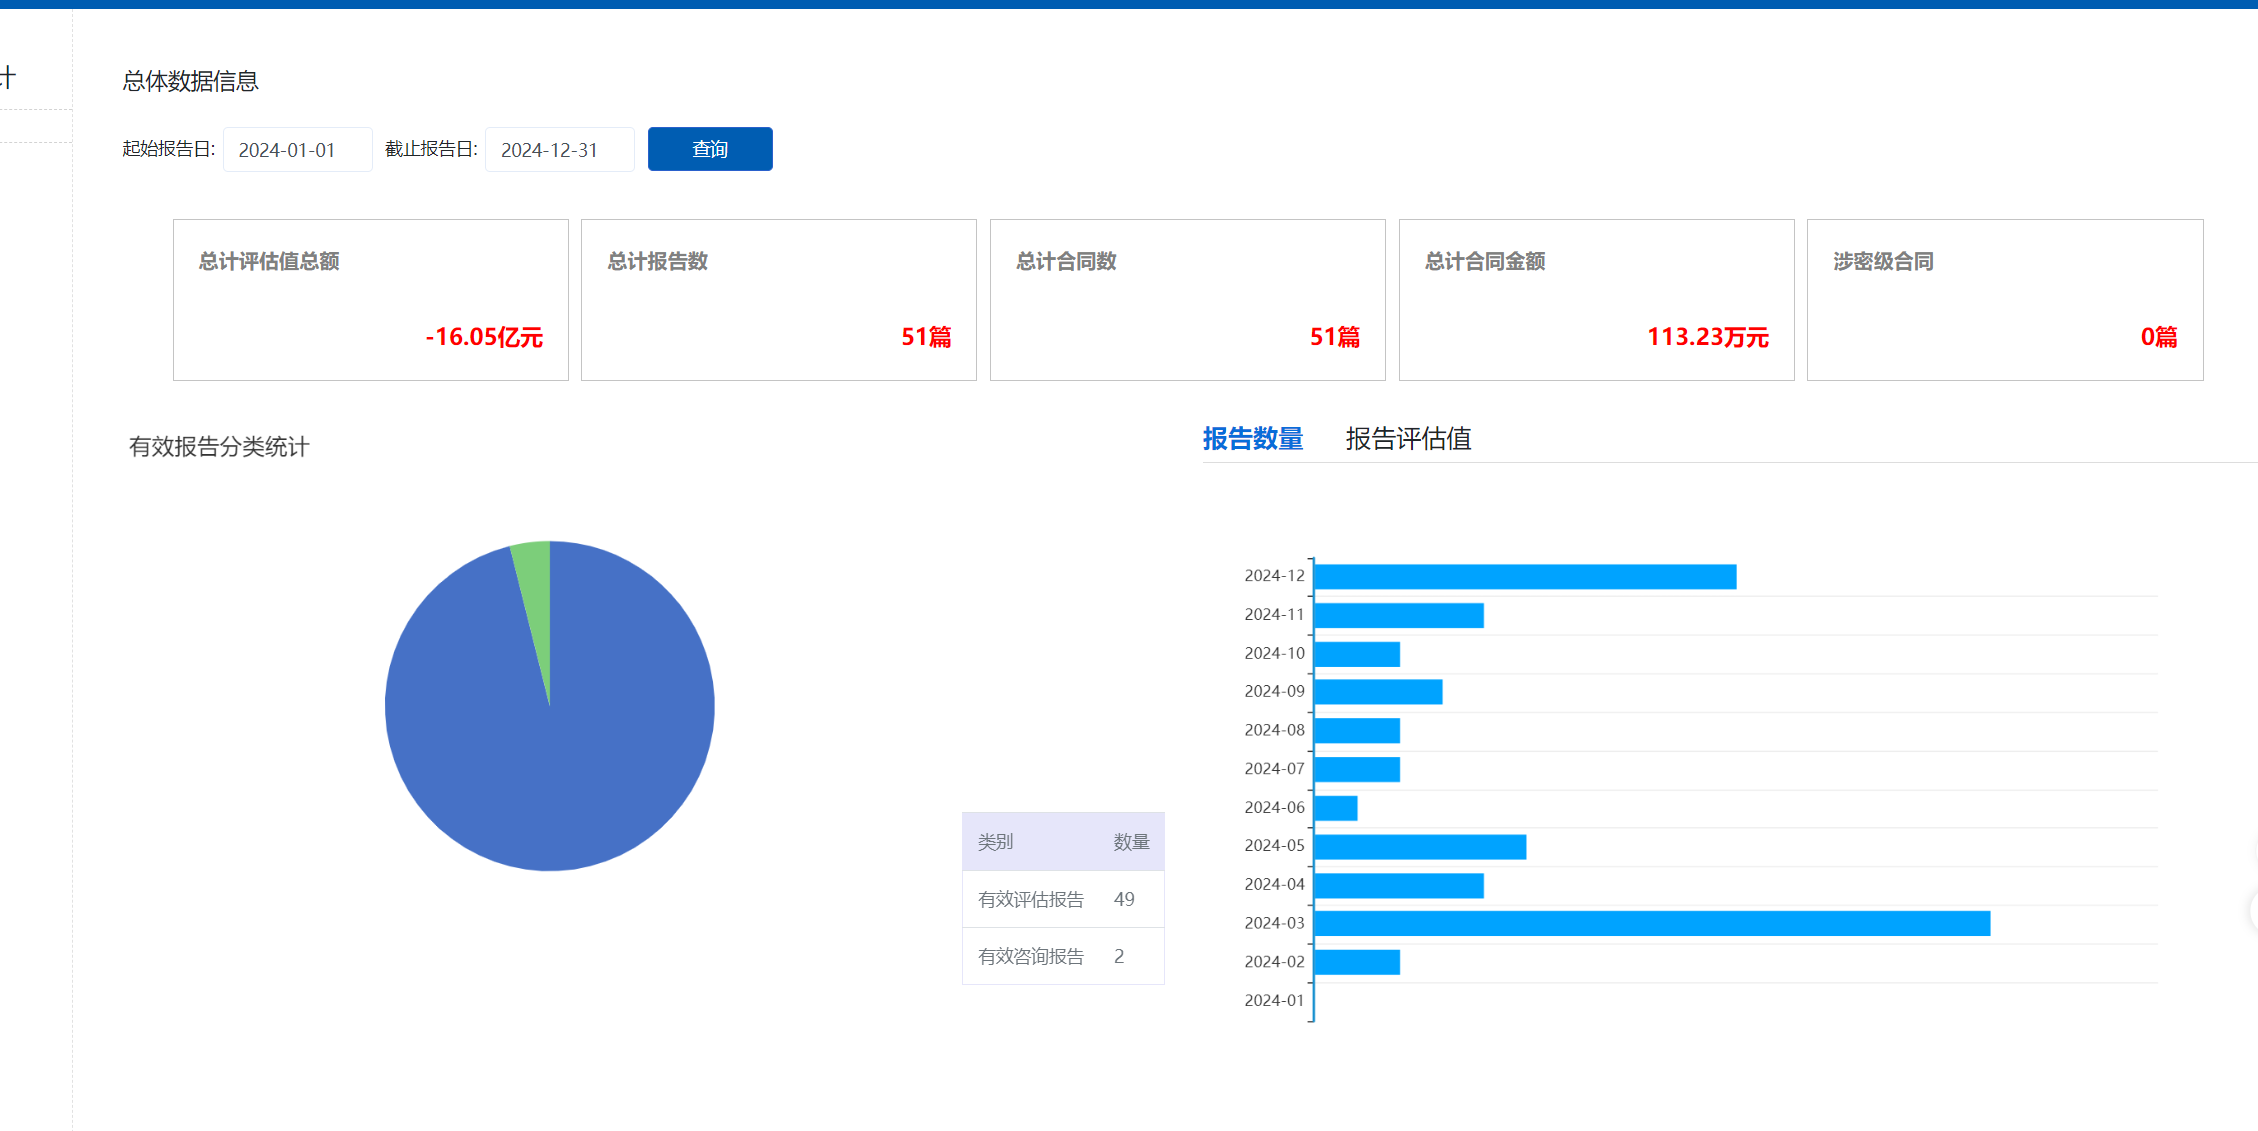Click the 数量 column header
The height and width of the screenshot is (1131, 2258).
click(1131, 842)
